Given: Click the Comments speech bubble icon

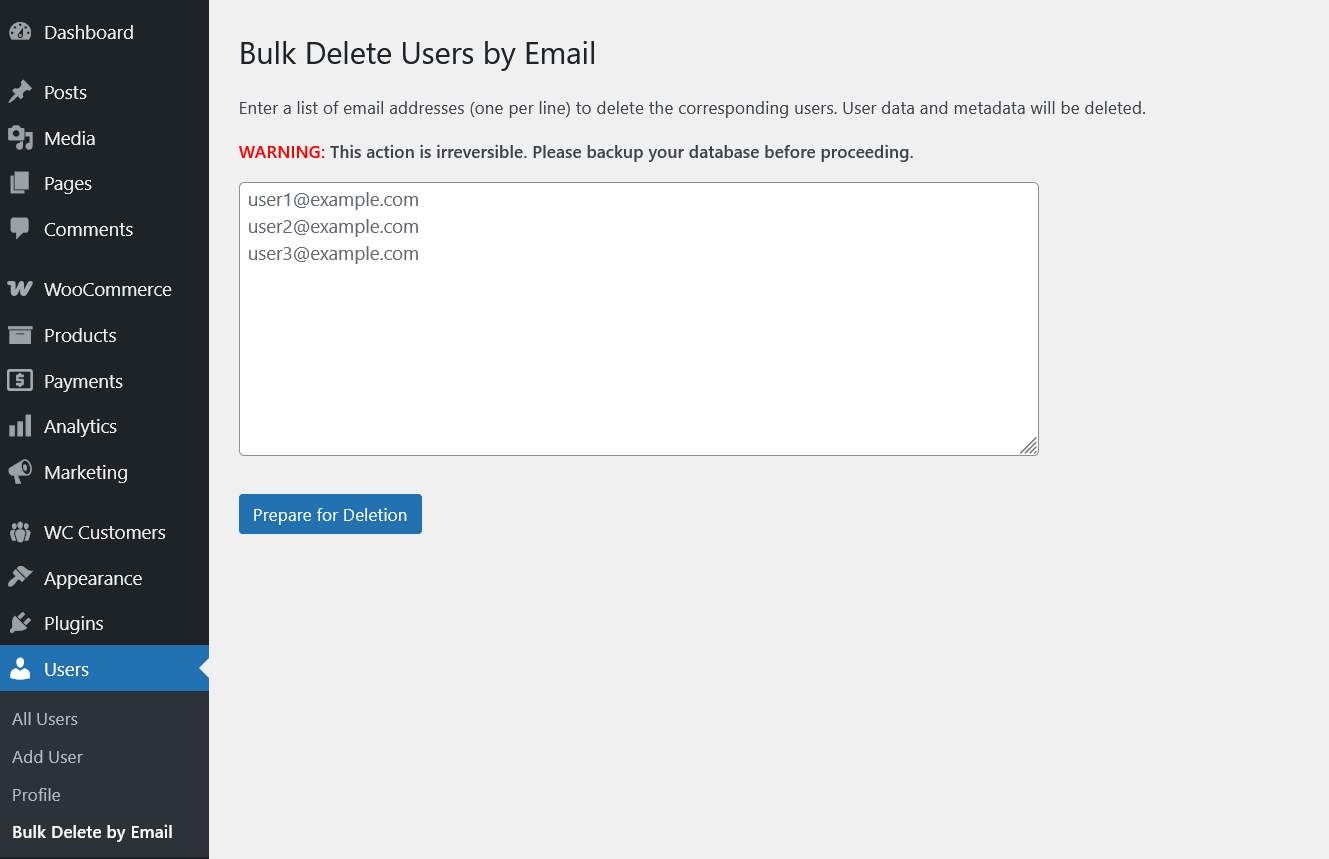Looking at the screenshot, I should (20, 229).
